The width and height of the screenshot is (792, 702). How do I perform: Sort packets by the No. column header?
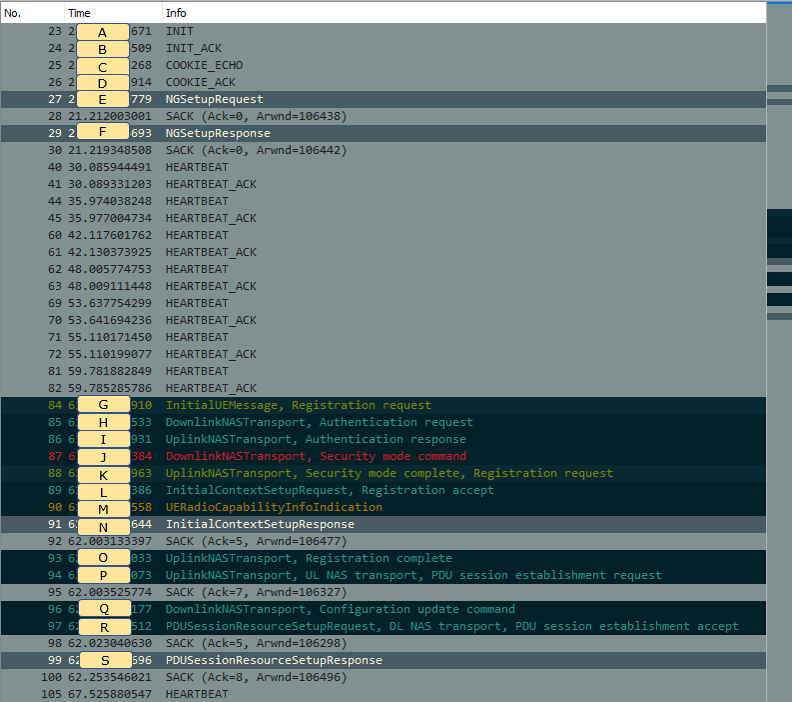(x=32, y=13)
